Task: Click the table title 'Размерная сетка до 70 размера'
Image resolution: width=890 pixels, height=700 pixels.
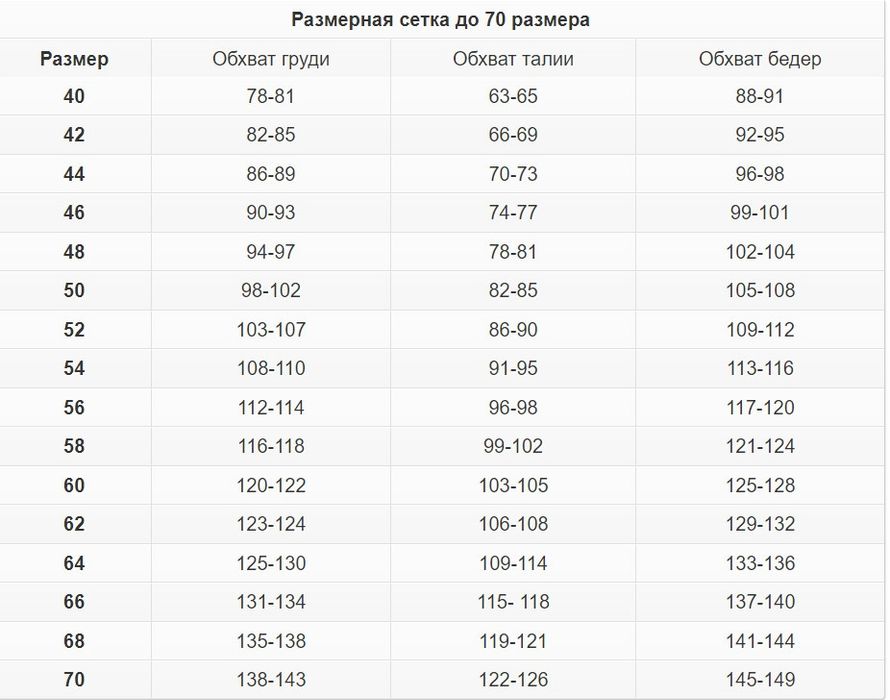Action: (441, 19)
